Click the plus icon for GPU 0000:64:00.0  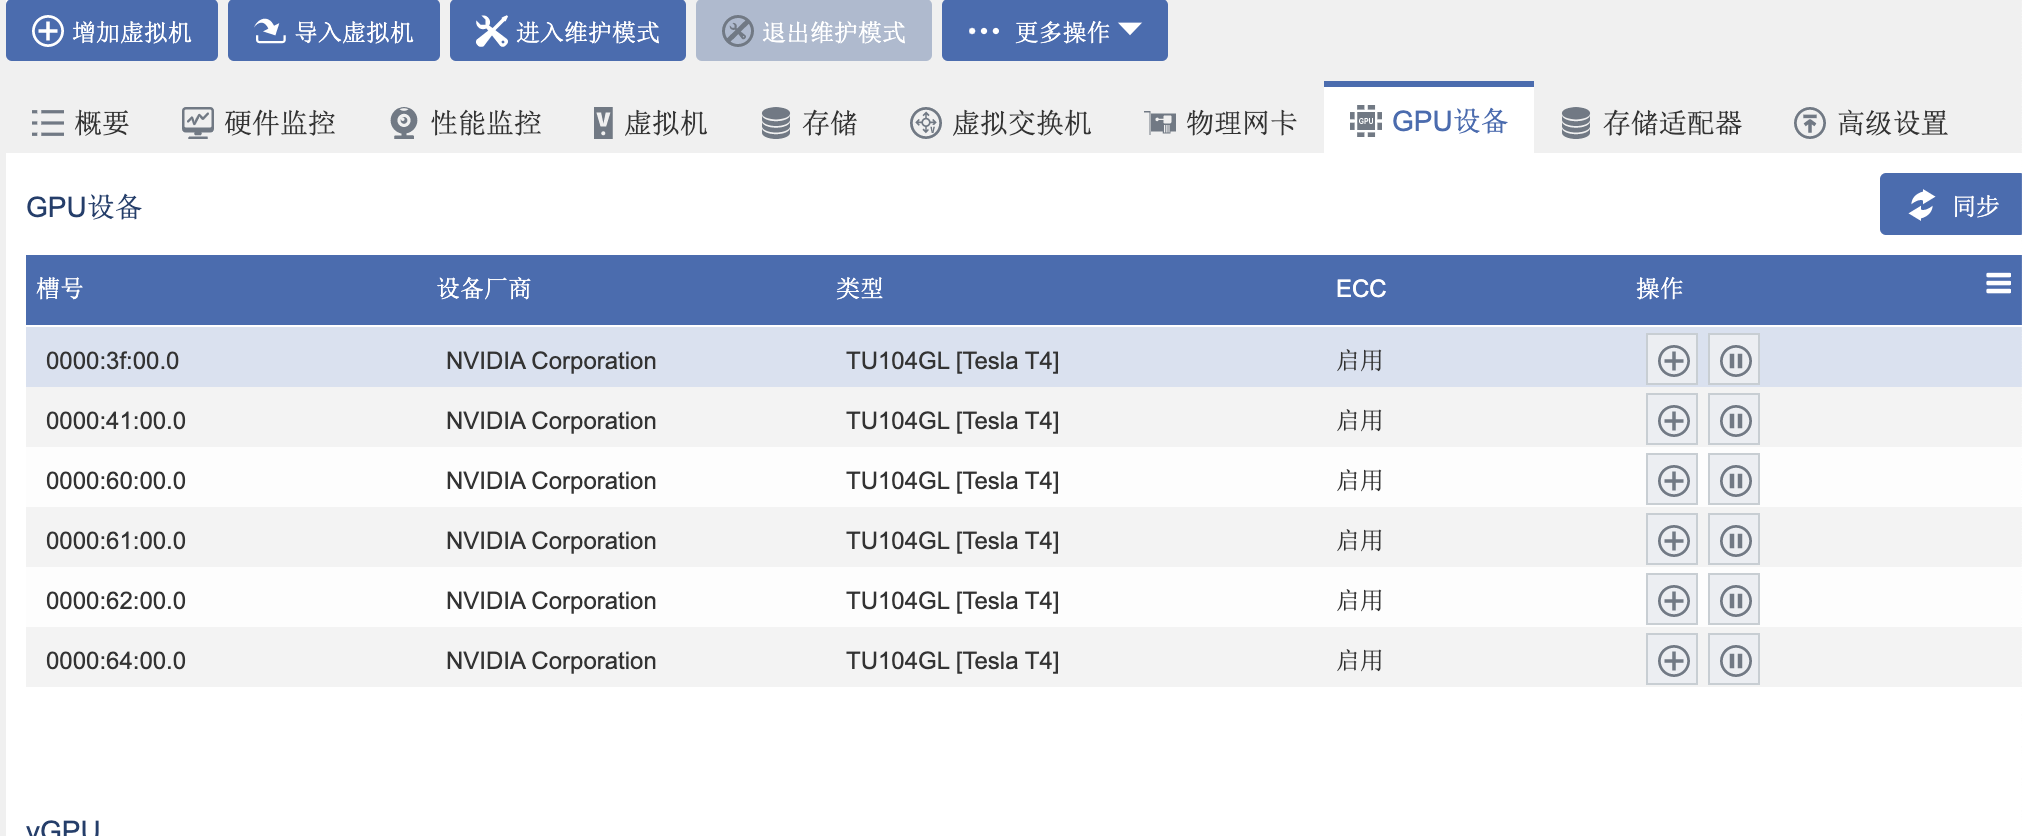[1672, 660]
